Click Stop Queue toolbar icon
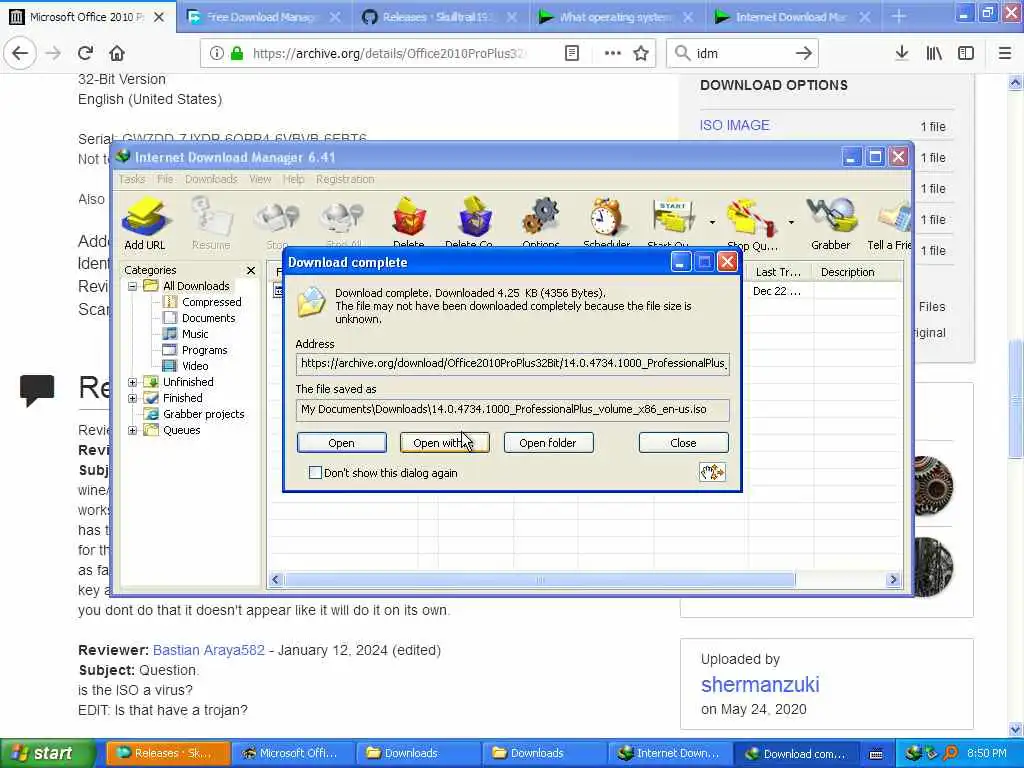This screenshot has height=768, width=1024. [751, 223]
